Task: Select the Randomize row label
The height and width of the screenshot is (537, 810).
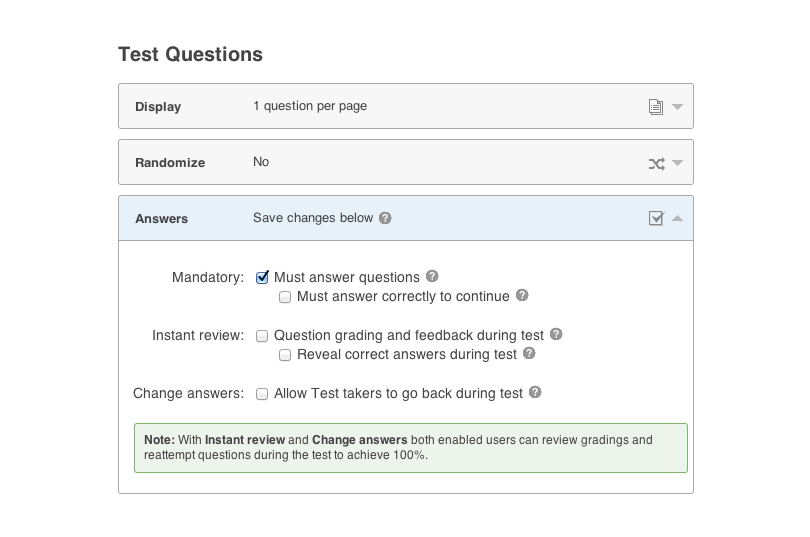Action: coord(170,163)
